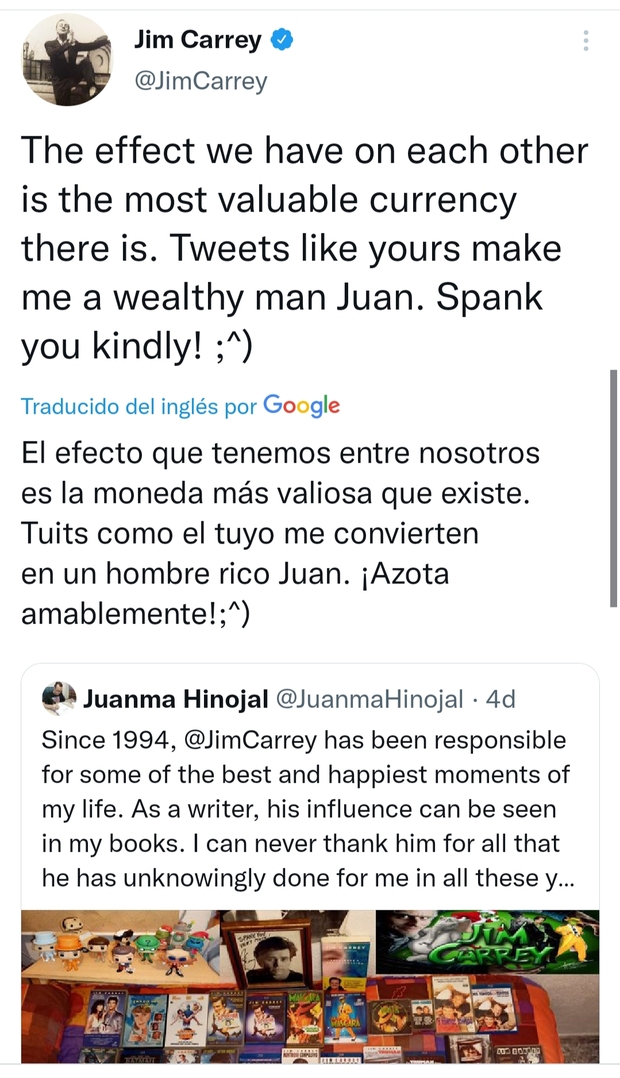
Task: Open the Funko figures photo
Action: click(x=120, y=946)
